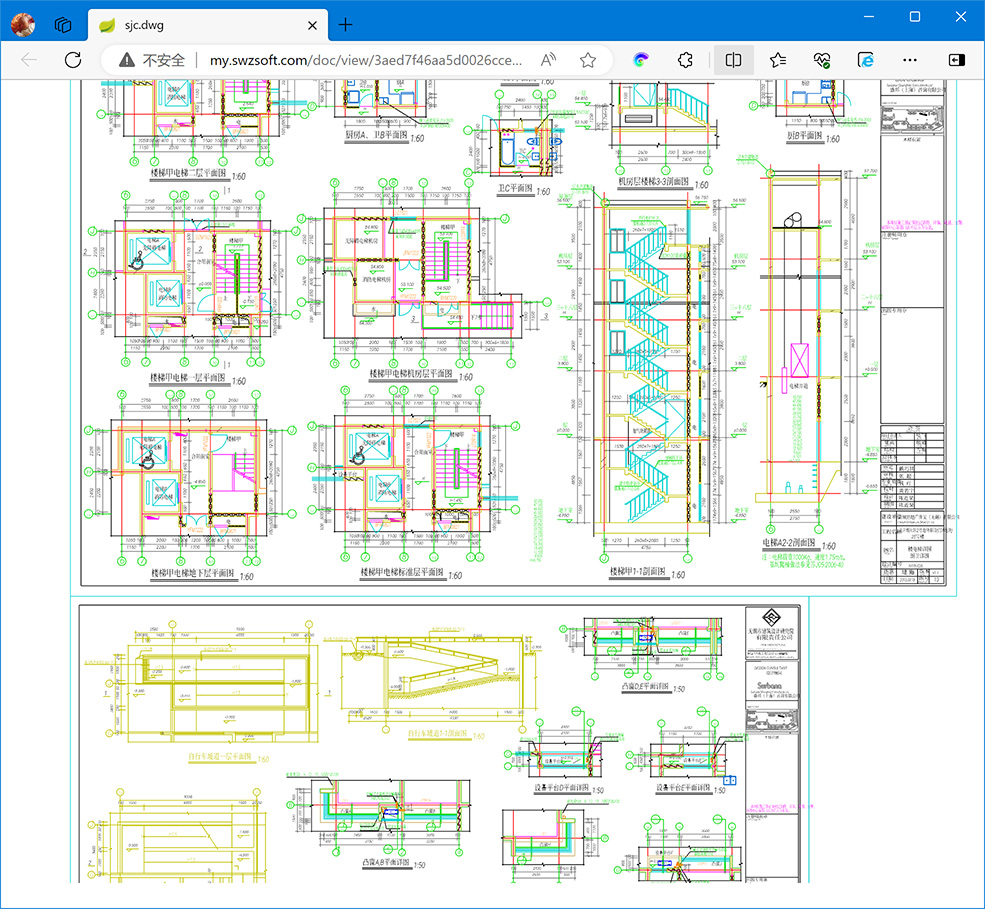The width and height of the screenshot is (985, 909).
Task: Close the sjc.dwg tab
Action: click(313, 25)
